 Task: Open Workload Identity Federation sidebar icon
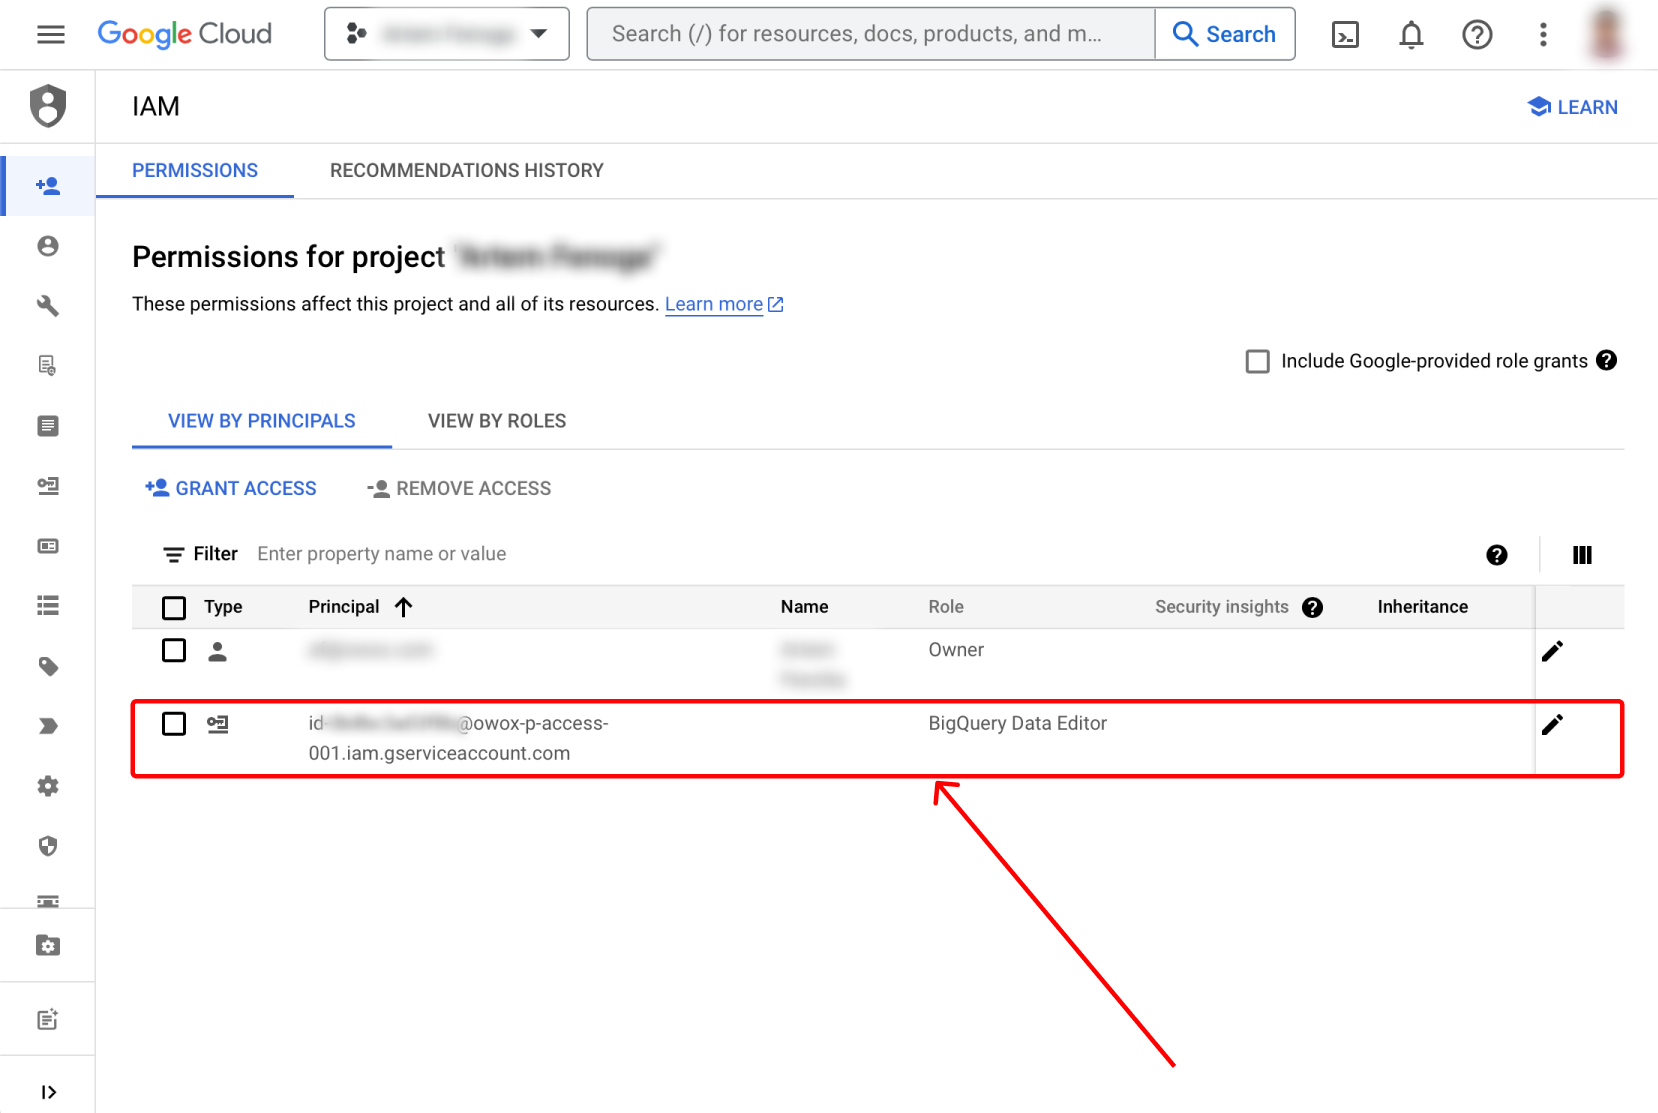pos(48,546)
